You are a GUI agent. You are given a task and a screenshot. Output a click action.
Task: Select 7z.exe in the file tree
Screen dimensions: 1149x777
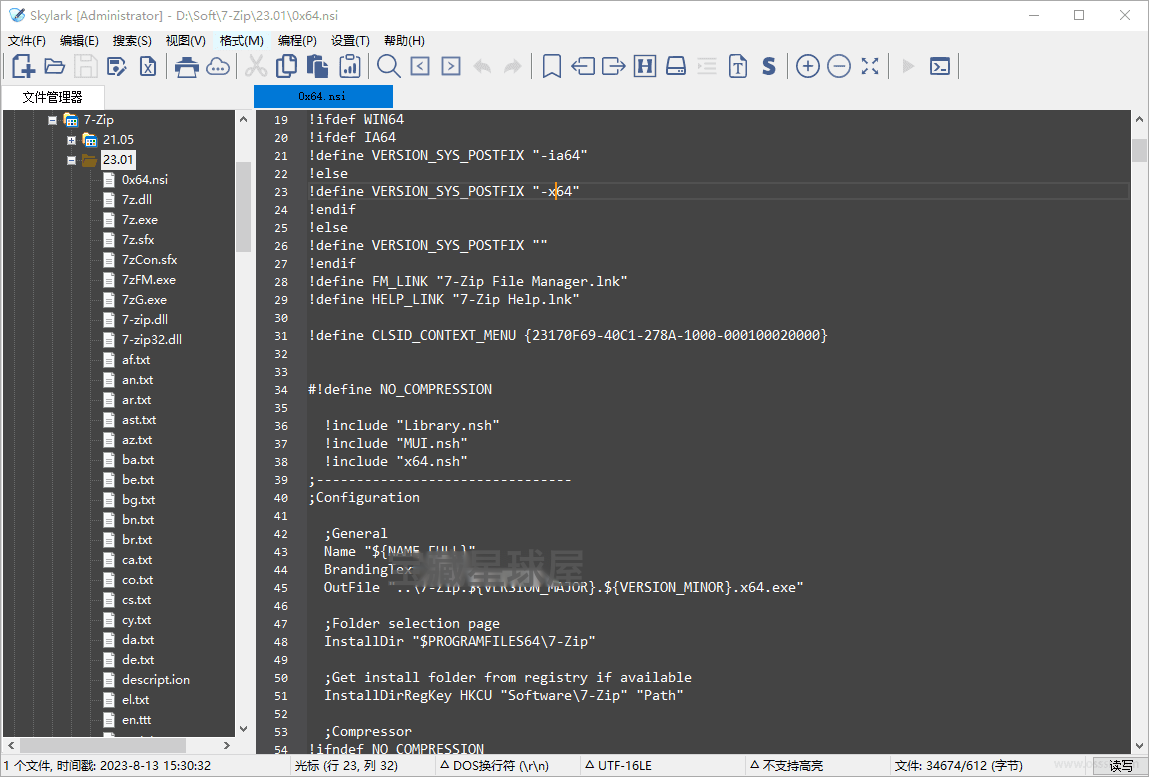point(139,220)
